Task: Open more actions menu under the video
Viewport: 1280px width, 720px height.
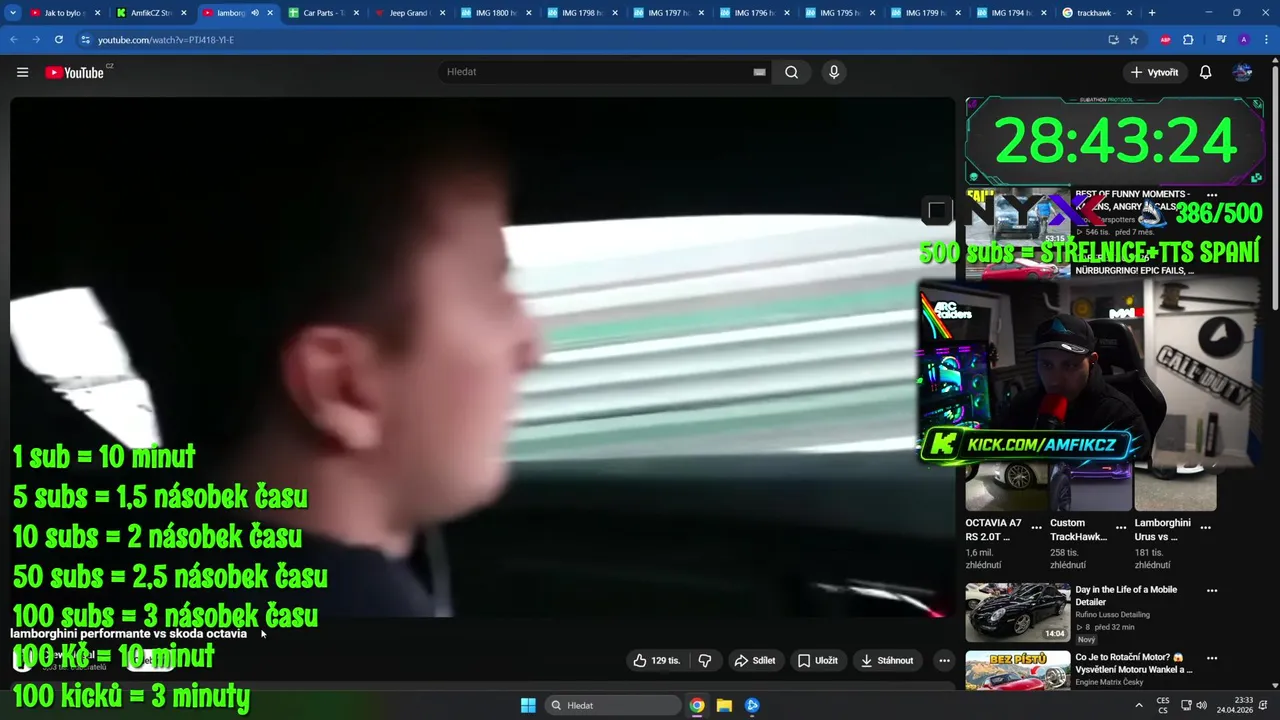Action: tap(944, 660)
